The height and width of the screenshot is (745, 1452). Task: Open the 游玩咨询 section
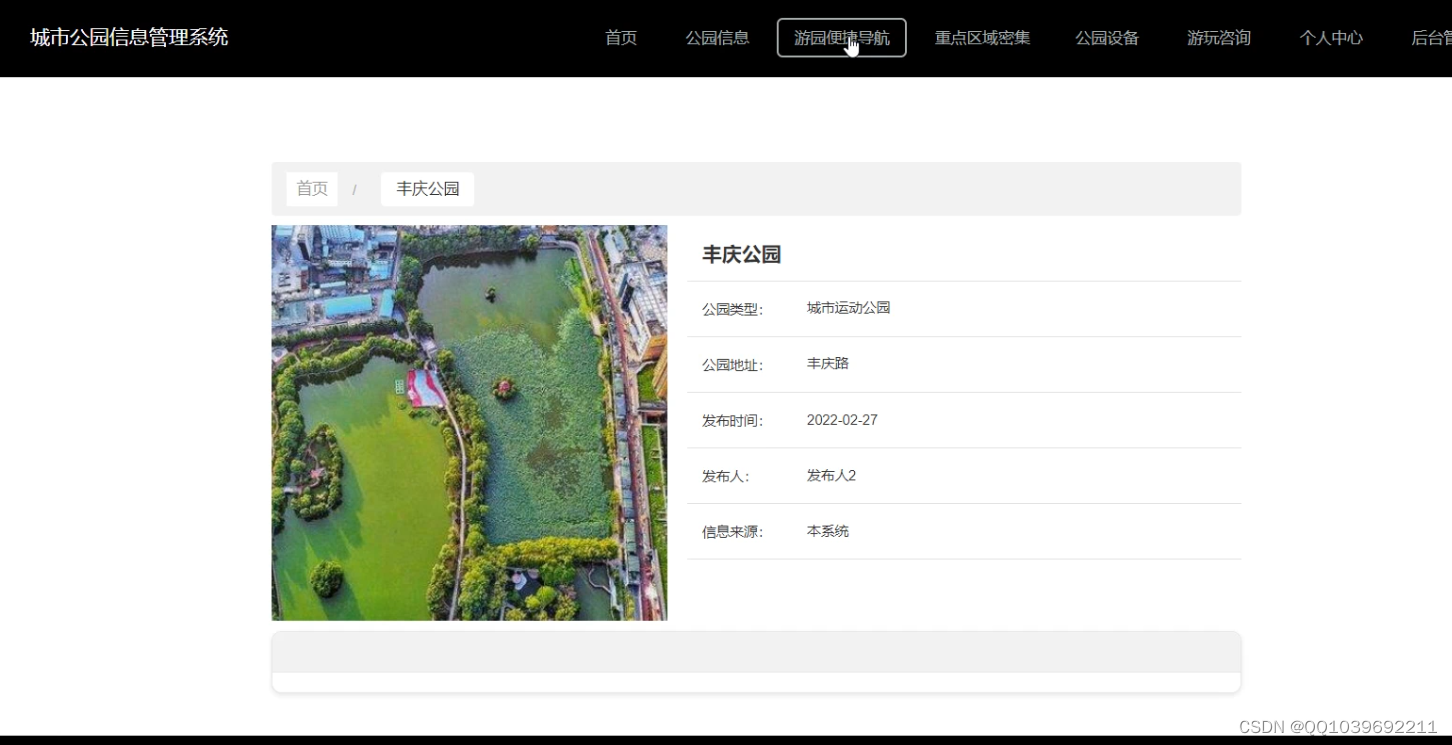[1219, 38]
